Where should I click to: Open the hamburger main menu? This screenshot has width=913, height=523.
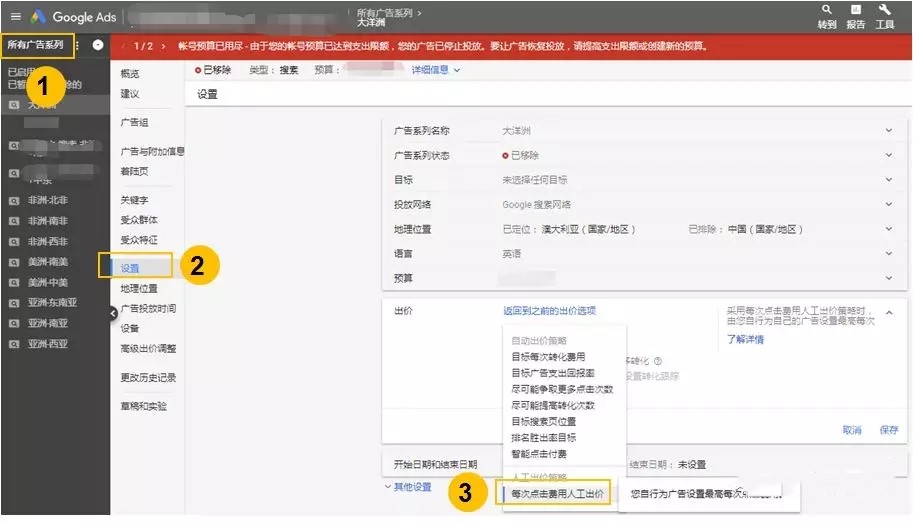pos(15,17)
